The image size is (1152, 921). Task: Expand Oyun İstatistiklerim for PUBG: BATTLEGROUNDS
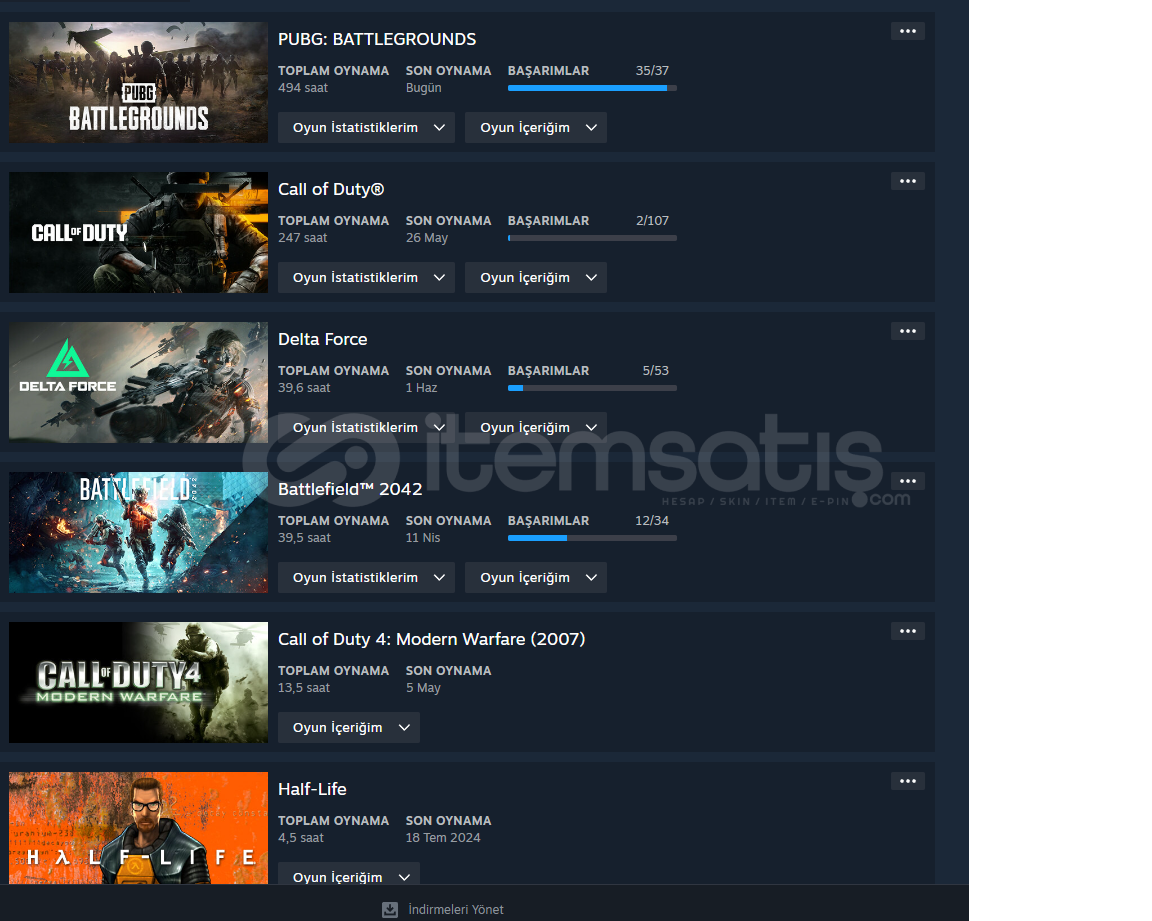pos(366,128)
